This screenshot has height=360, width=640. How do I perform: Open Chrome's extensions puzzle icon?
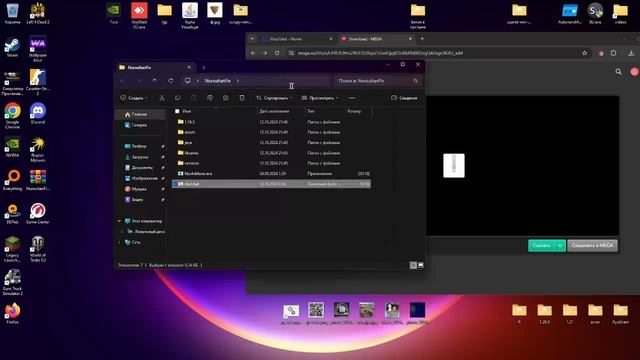613,53
